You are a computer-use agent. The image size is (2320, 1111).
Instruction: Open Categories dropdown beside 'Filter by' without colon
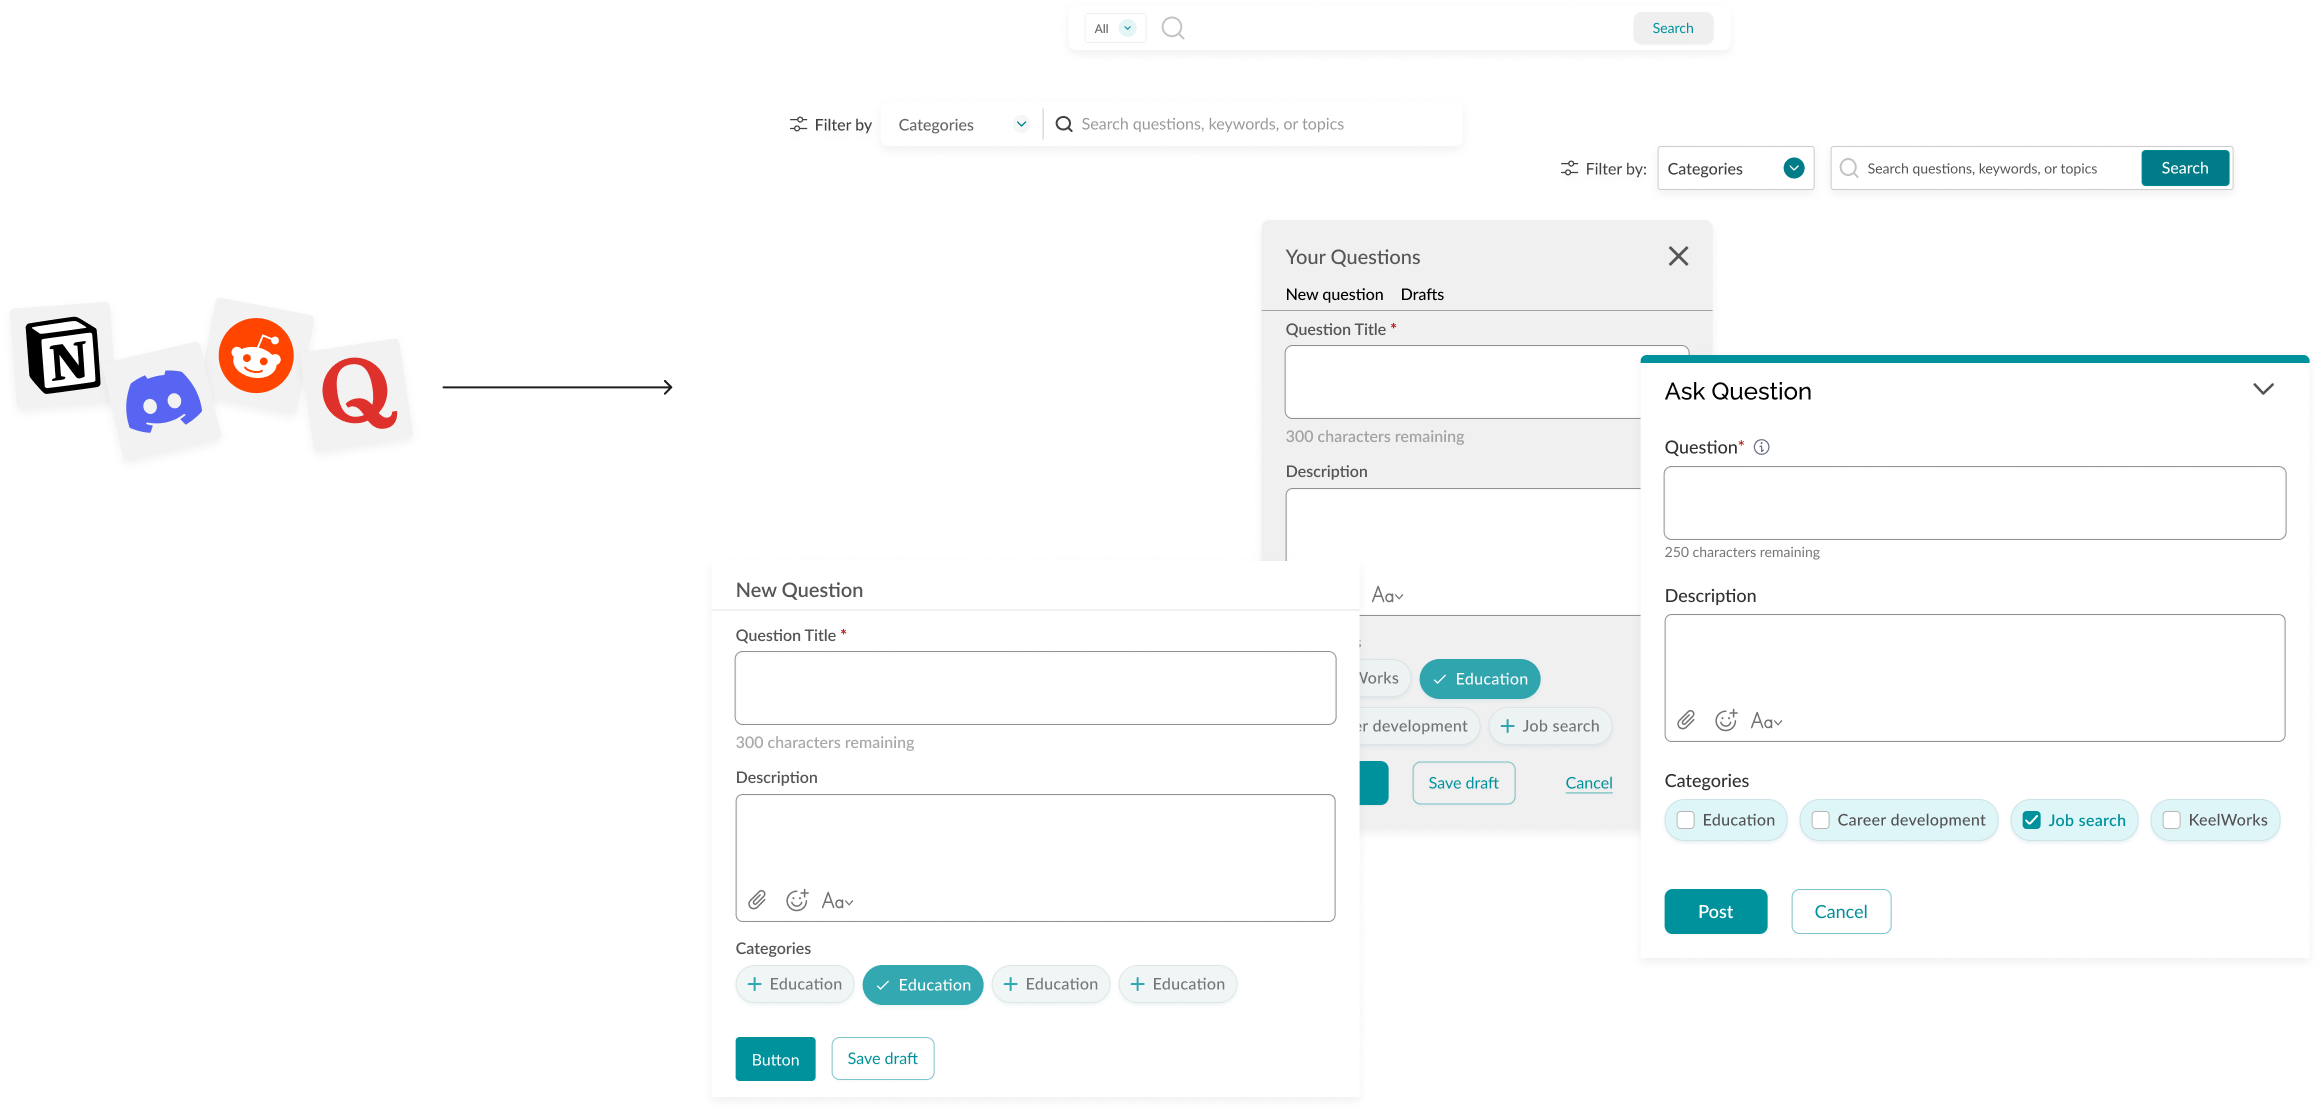[963, 124]
